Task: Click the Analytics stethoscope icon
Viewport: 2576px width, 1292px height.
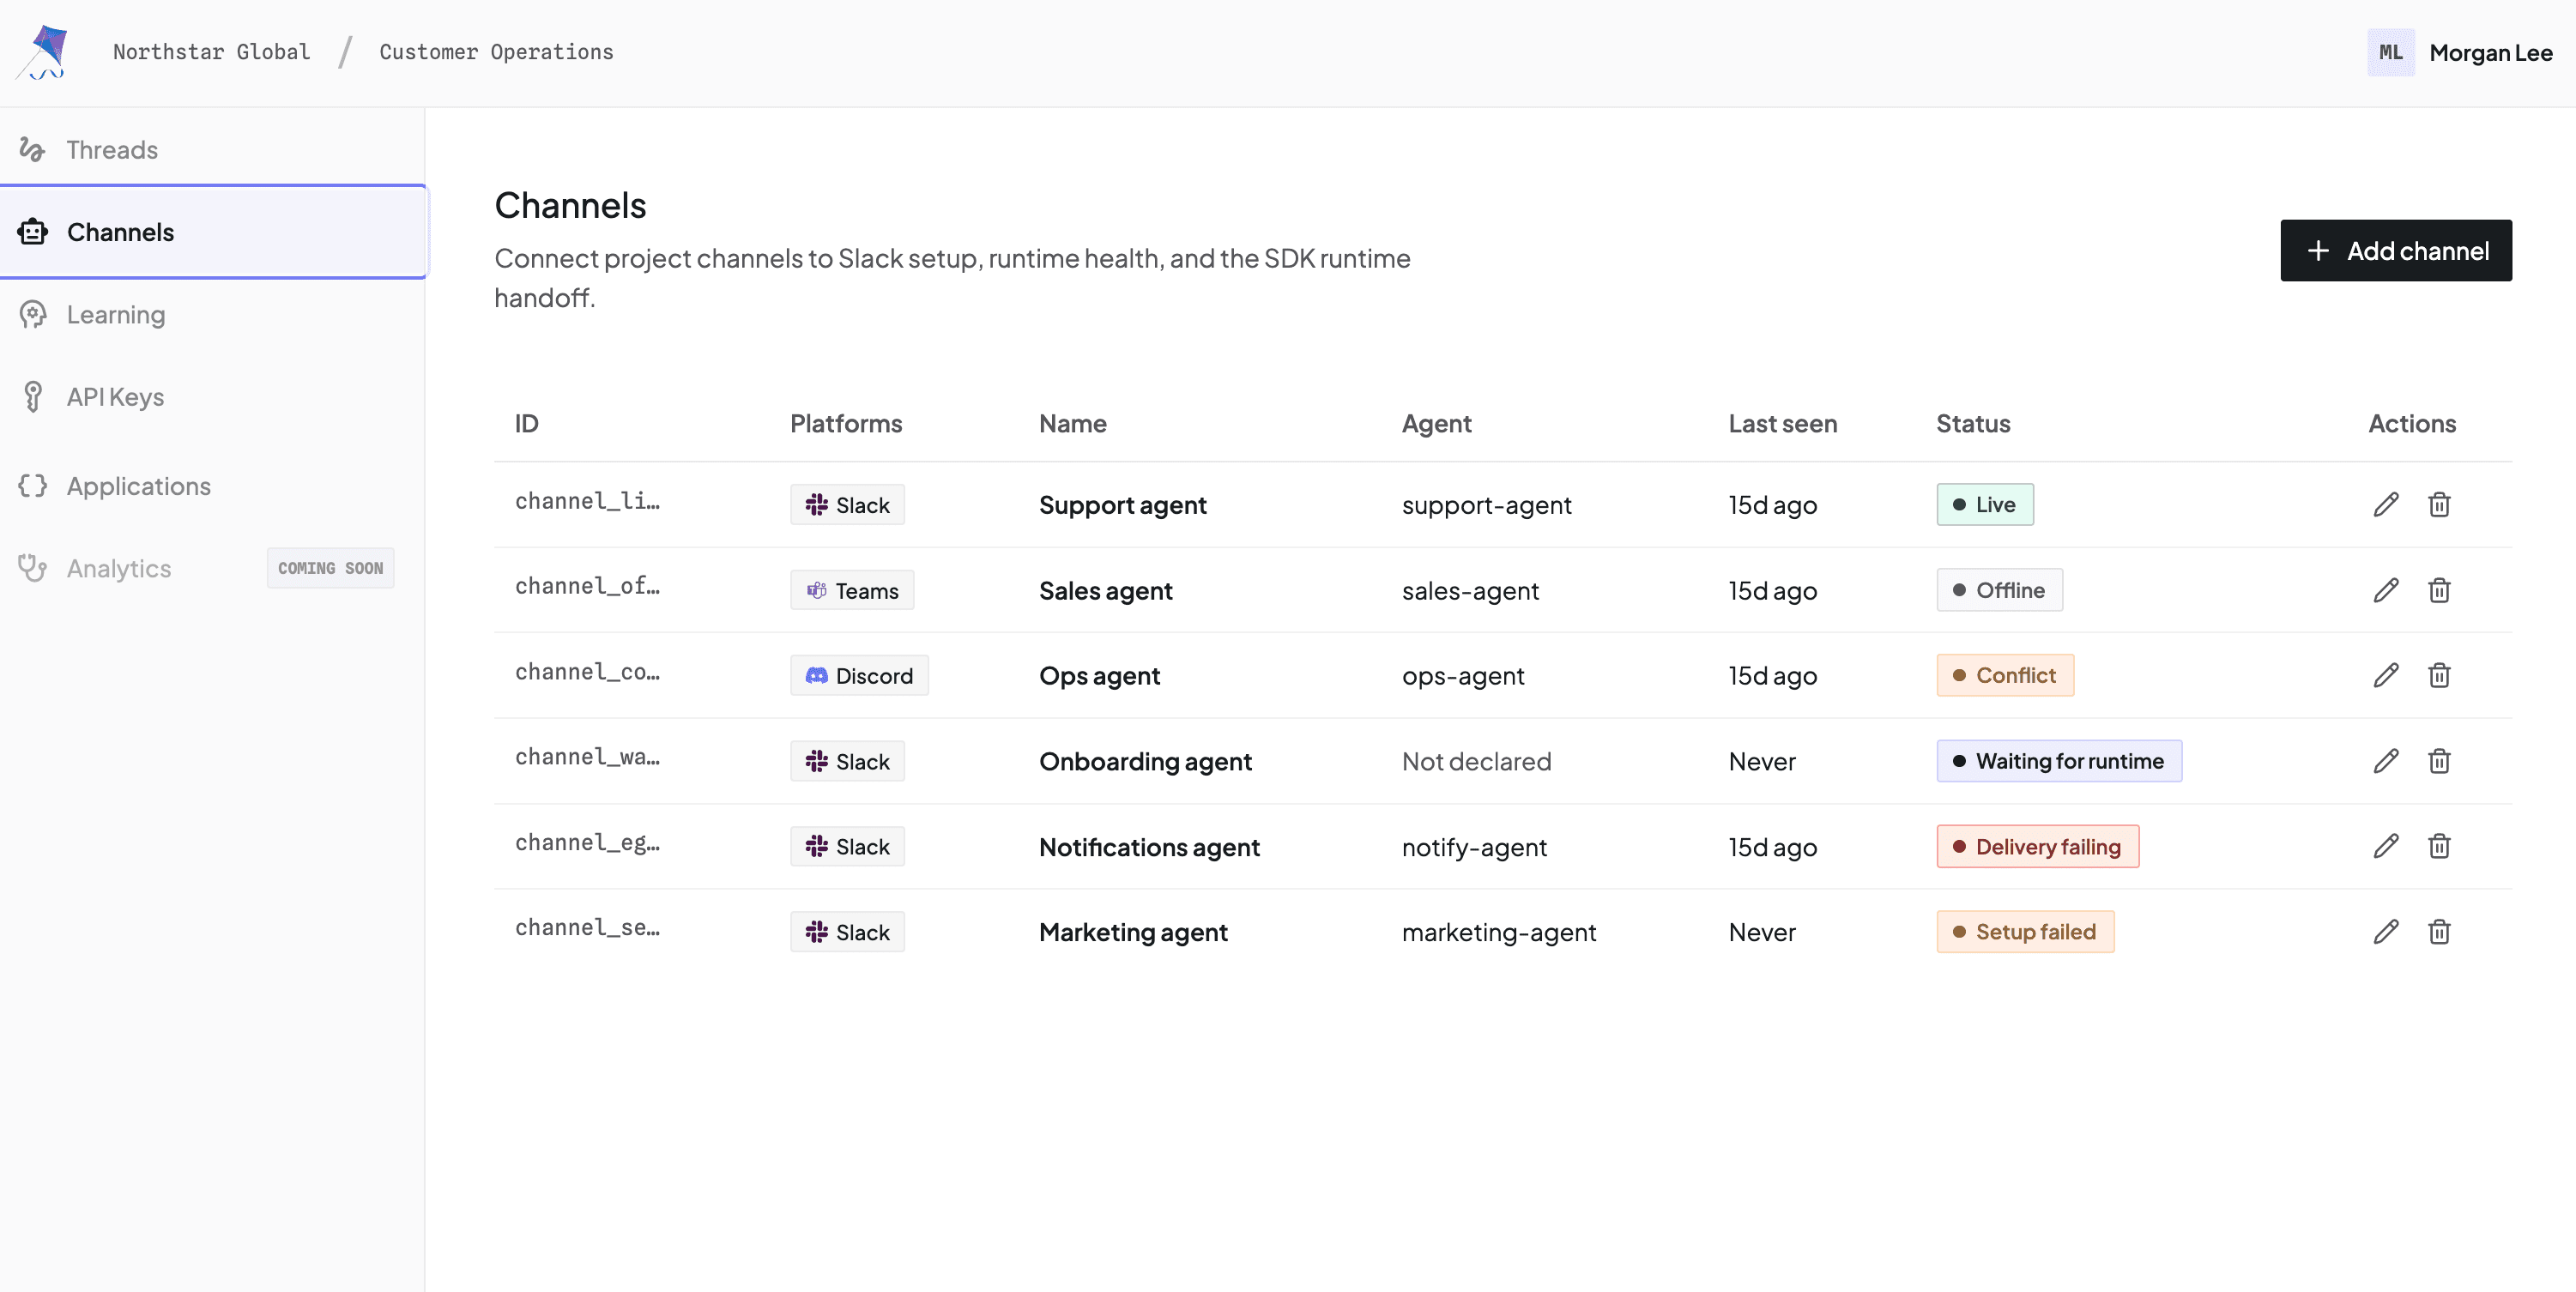Action: click(32, 568)
